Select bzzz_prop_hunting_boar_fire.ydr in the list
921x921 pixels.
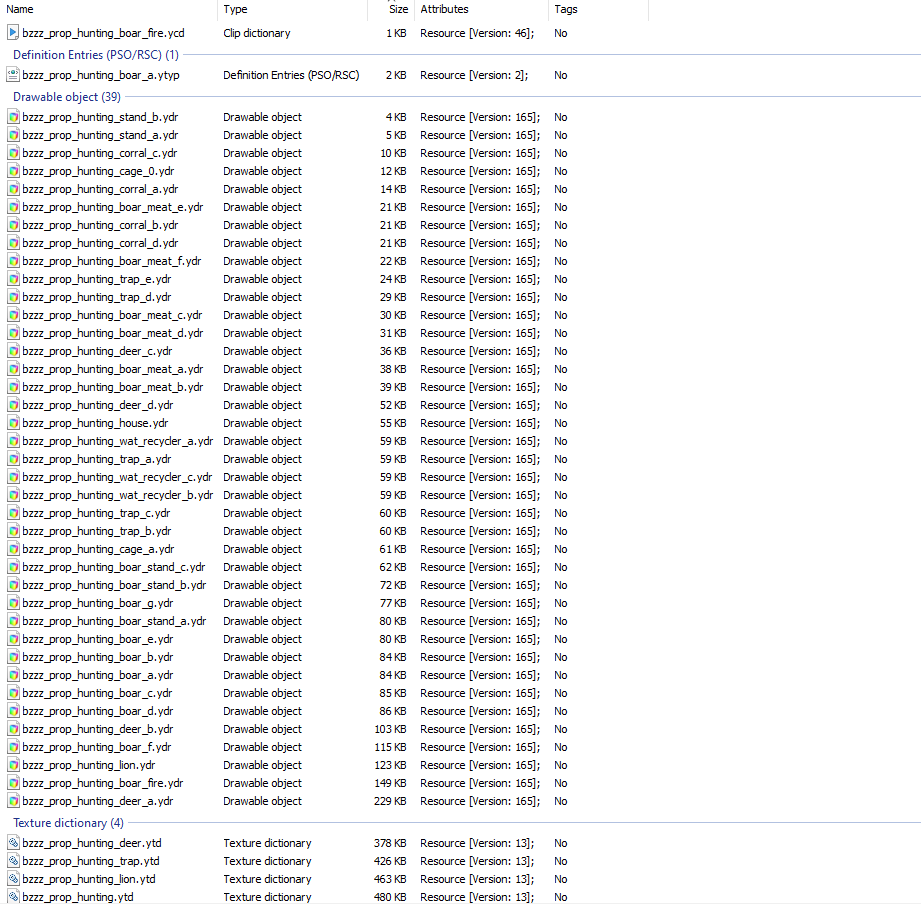click(x=103, y=783)
